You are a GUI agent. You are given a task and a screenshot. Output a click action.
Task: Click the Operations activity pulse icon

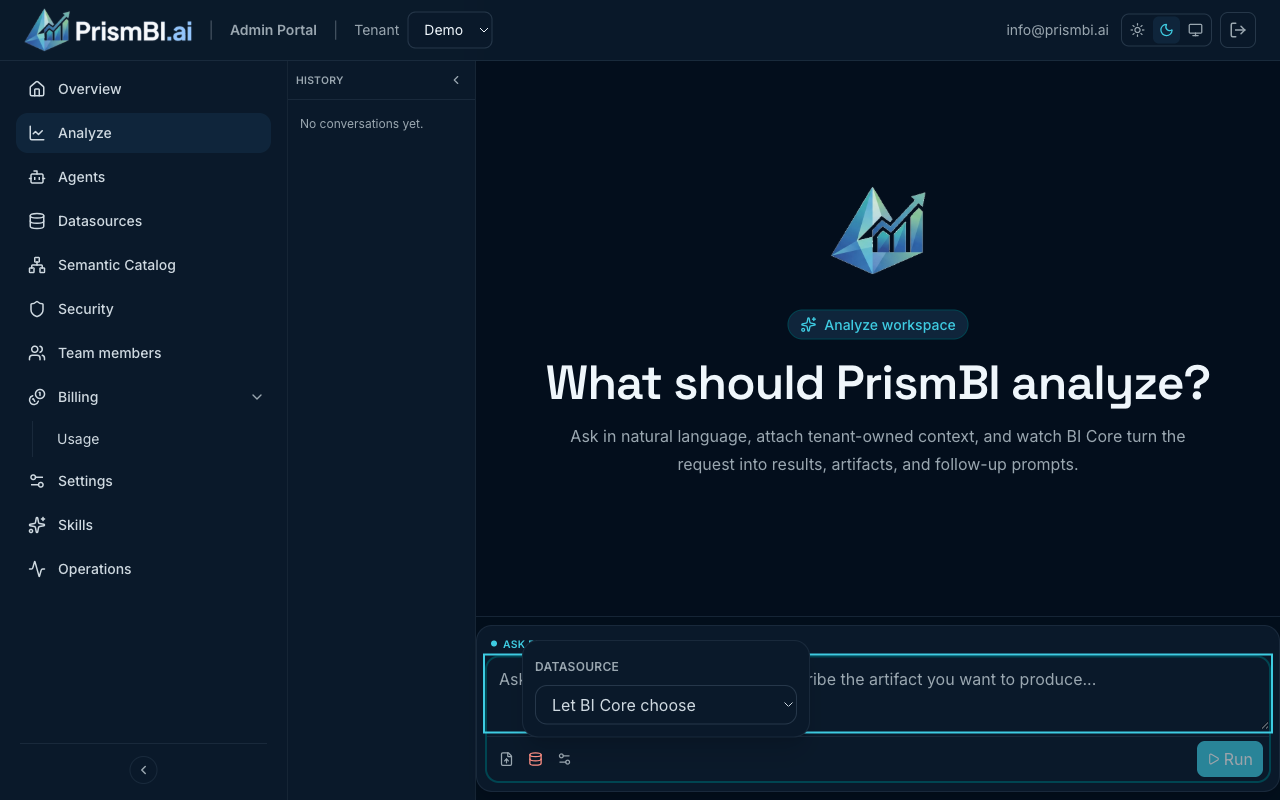37,569
